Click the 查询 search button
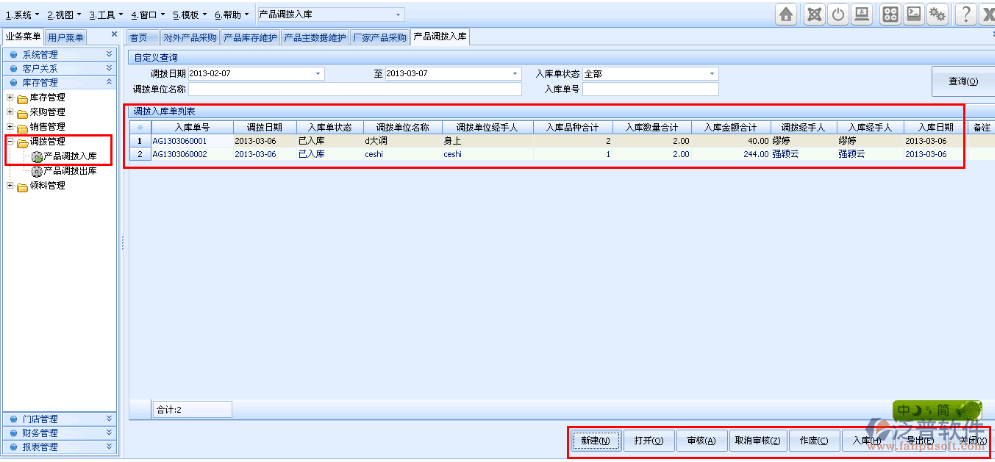Image resolution: width=995 pixels, height=462 pixels. click(x=963, y=81)
